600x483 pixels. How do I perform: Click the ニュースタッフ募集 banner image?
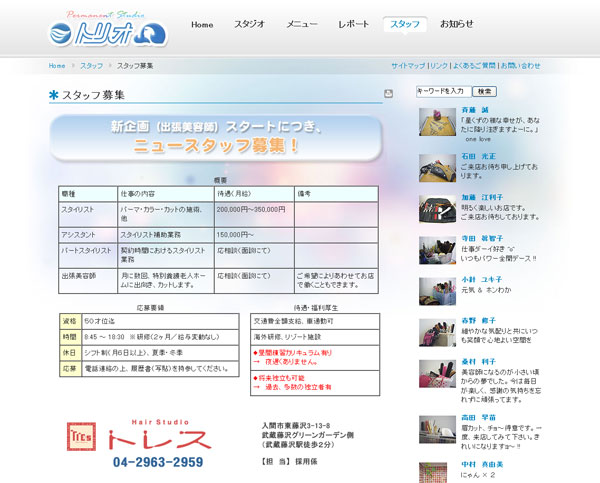pos(217,138)
